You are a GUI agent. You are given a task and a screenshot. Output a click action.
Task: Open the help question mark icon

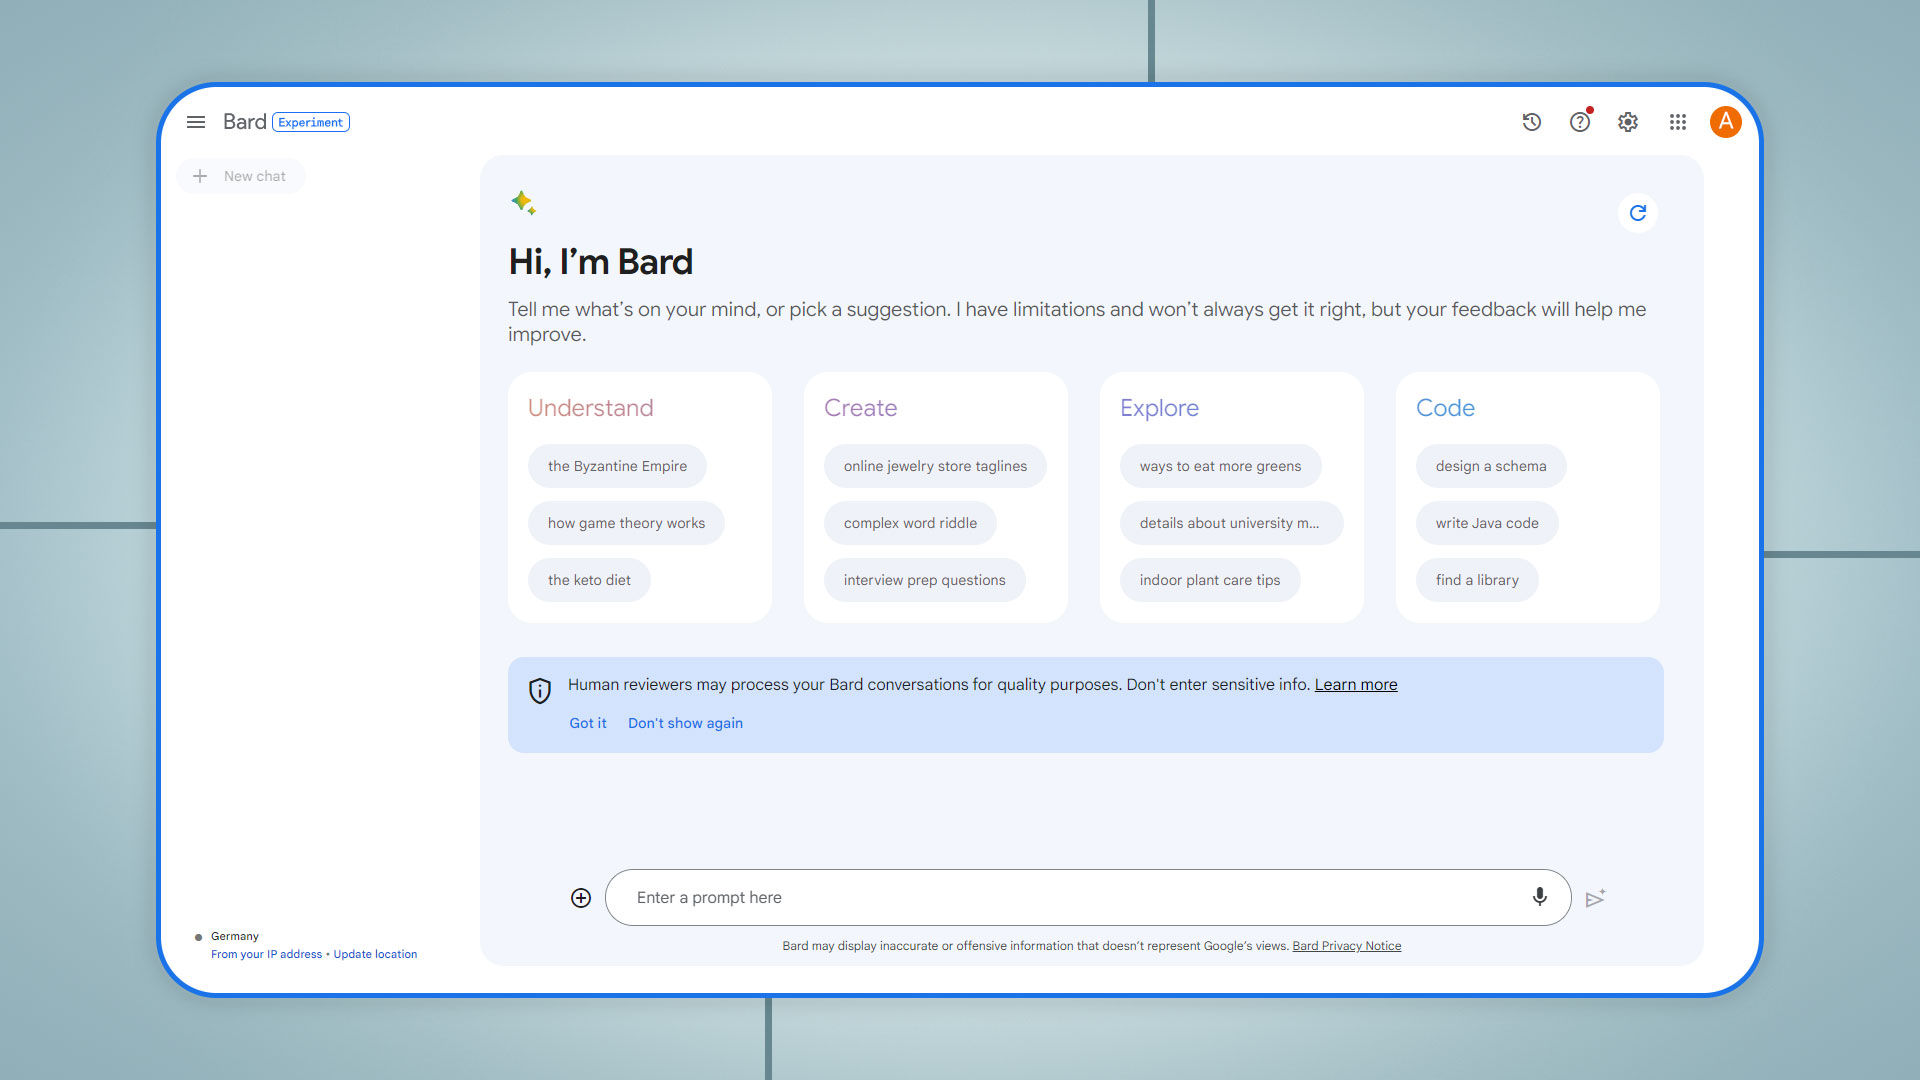click(x=1580, y=122)
